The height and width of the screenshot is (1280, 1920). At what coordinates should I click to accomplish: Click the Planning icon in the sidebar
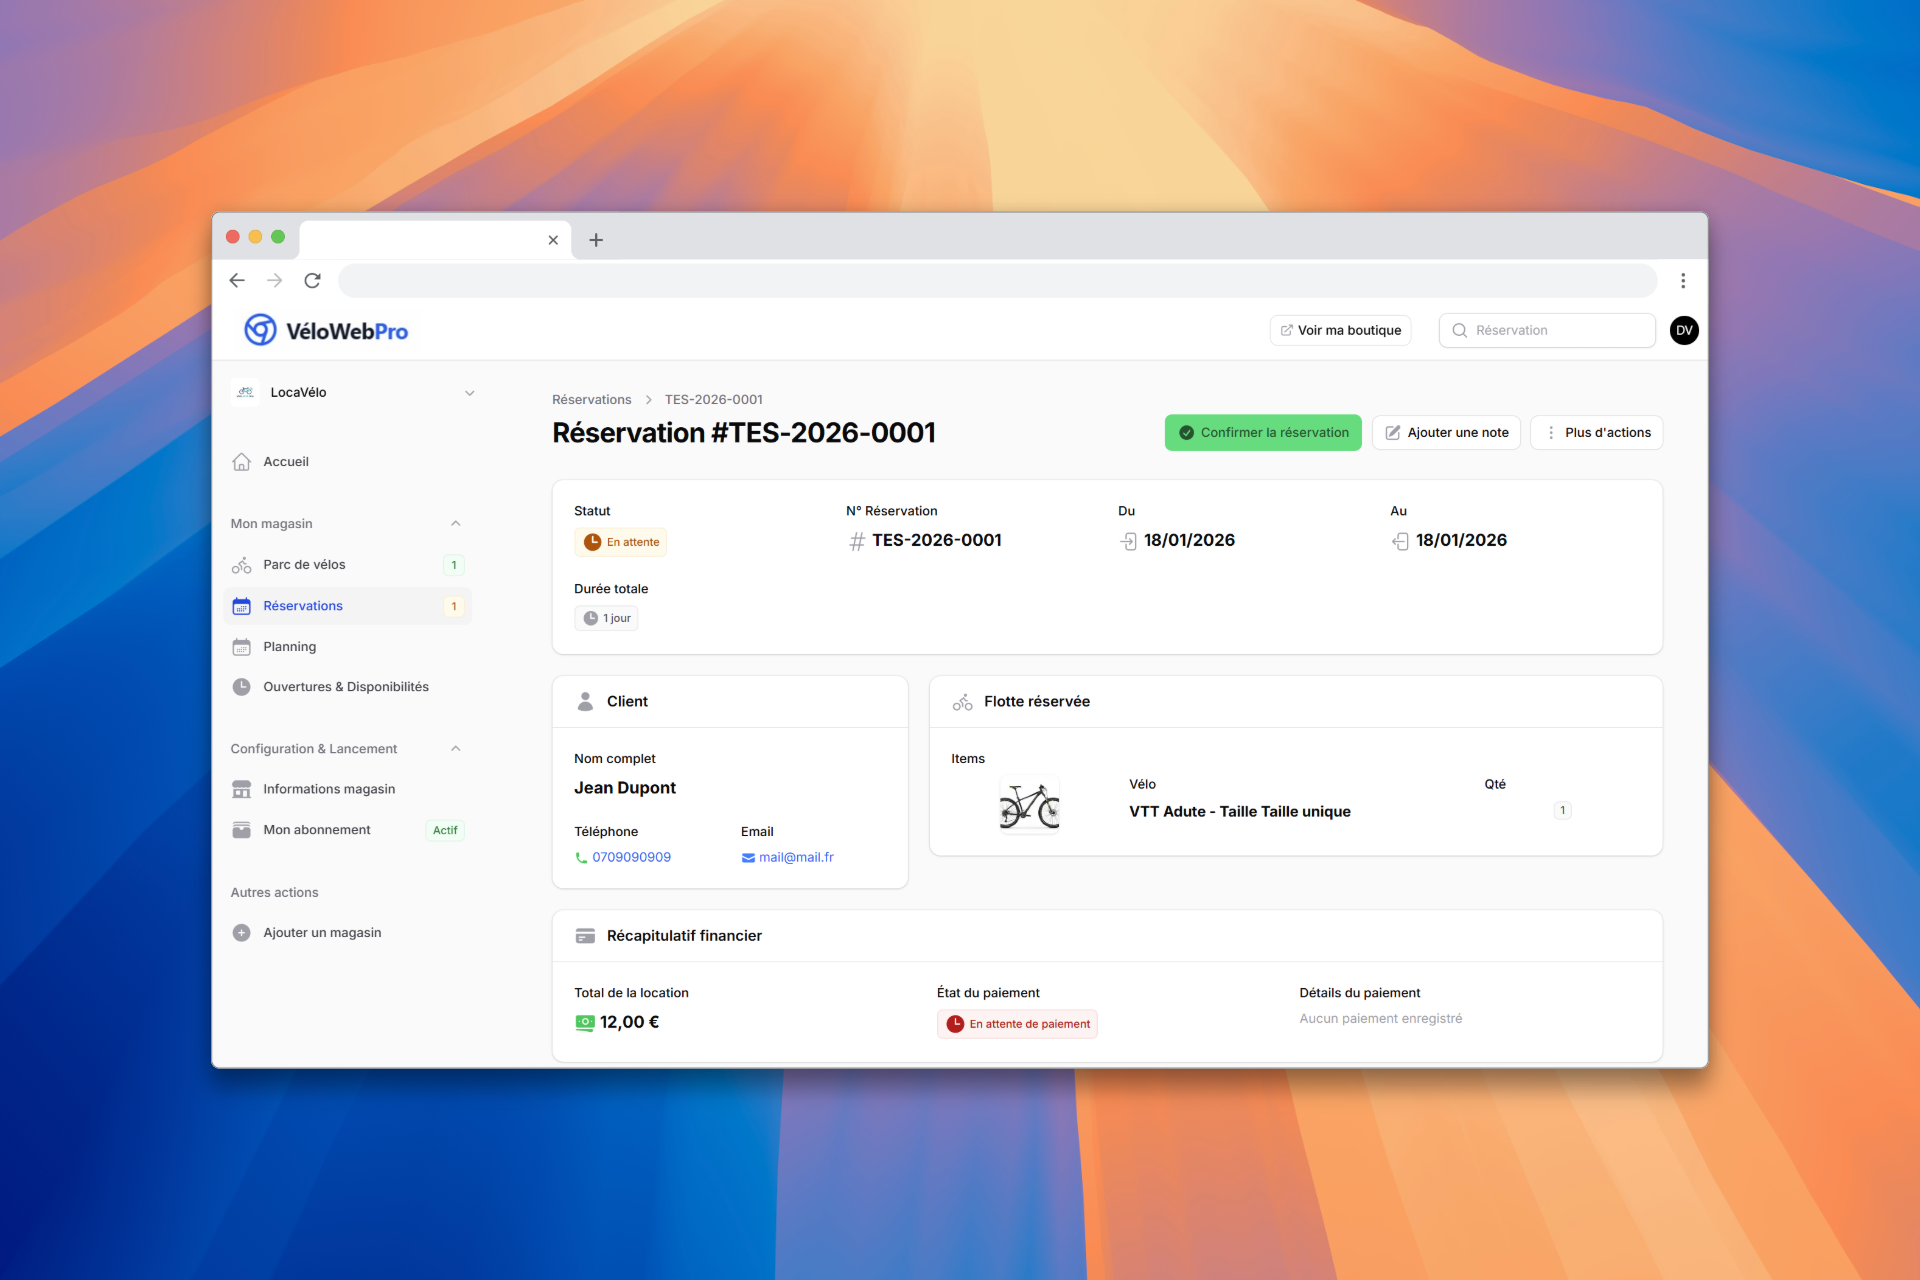[241, 646]
